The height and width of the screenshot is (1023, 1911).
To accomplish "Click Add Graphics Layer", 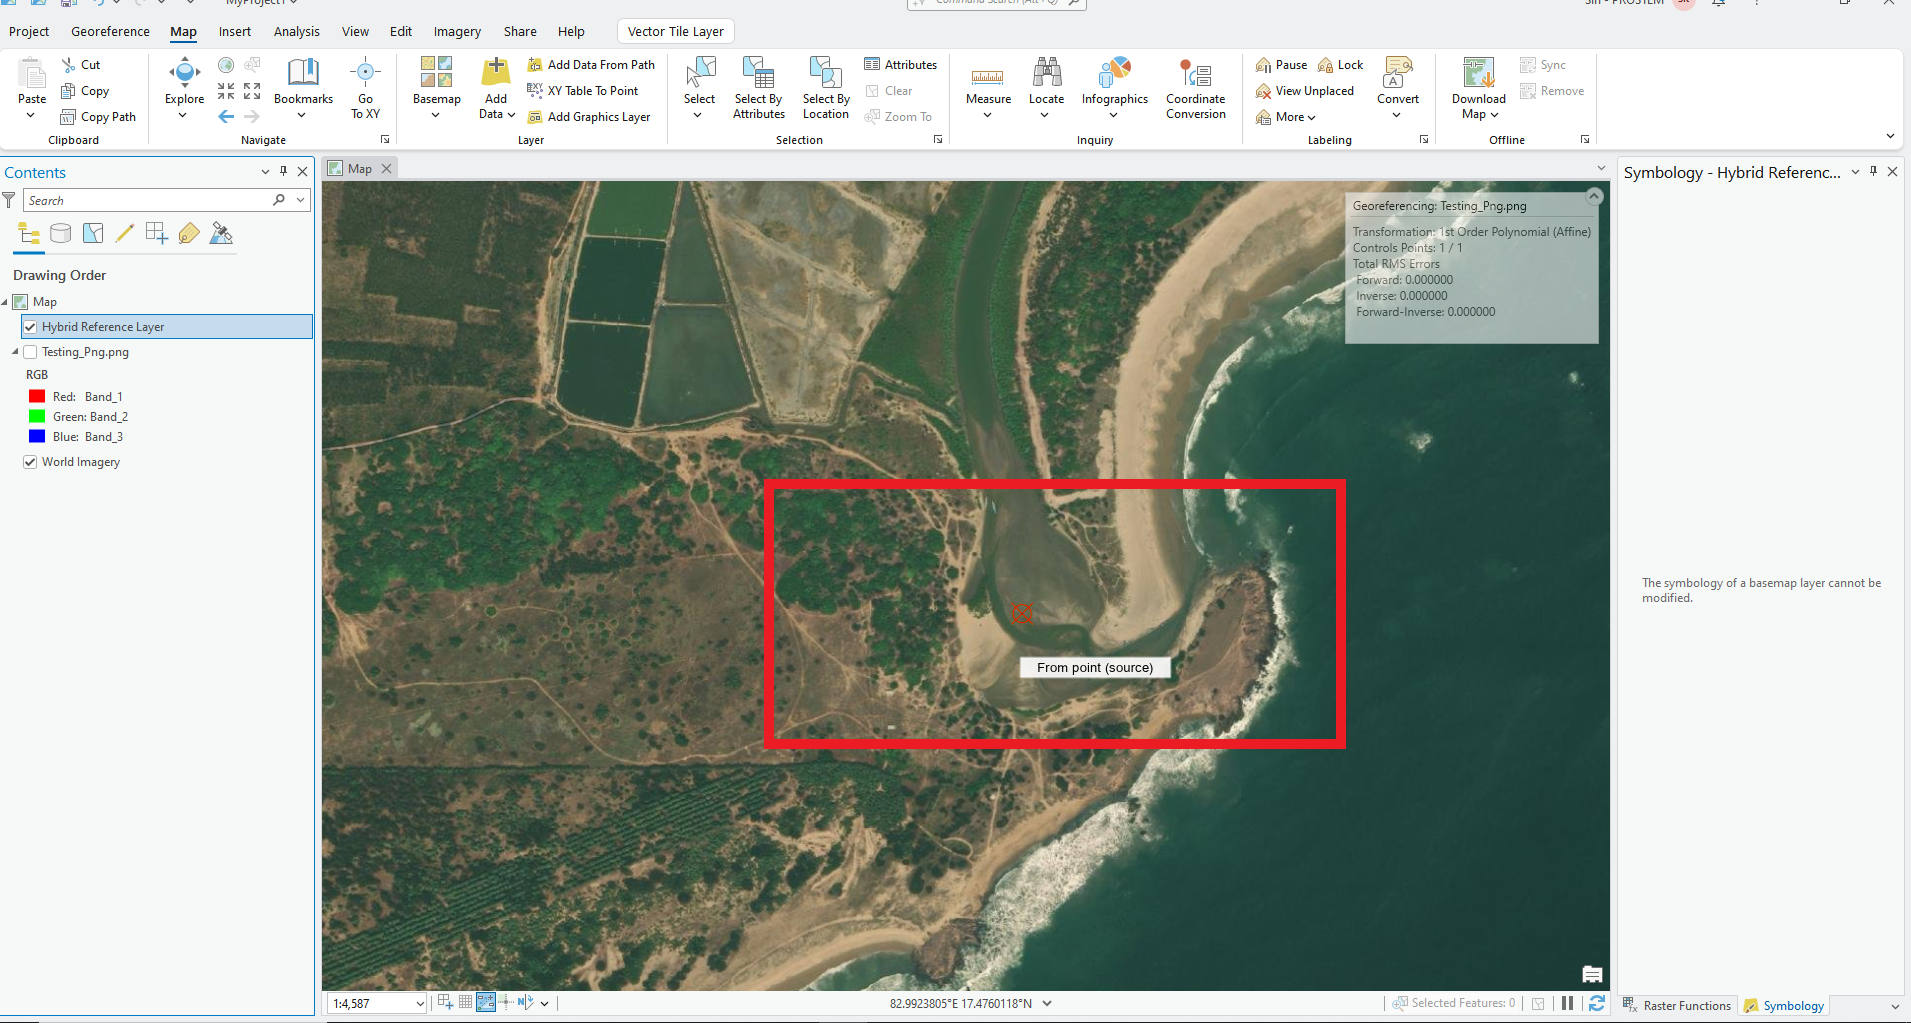I will click(x=589, y=117).
